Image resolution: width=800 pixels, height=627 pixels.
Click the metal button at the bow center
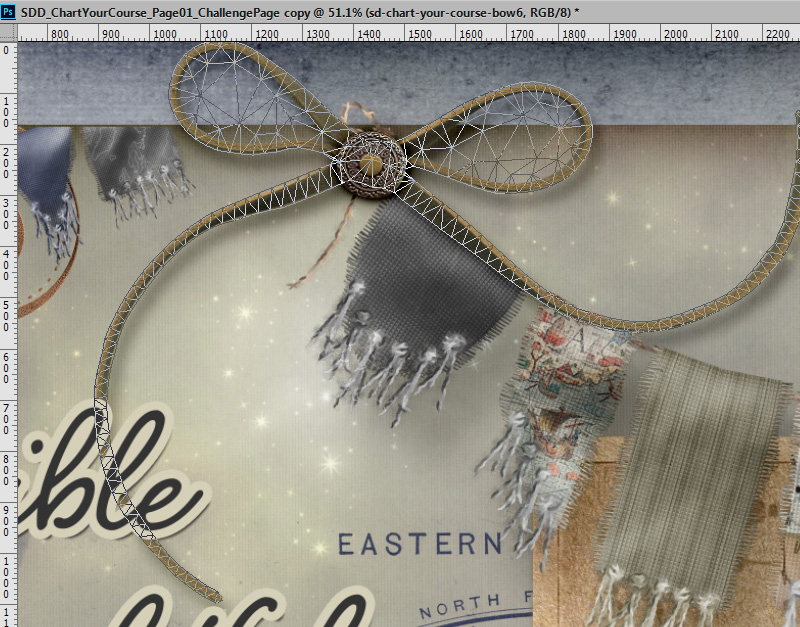[372, 164]
